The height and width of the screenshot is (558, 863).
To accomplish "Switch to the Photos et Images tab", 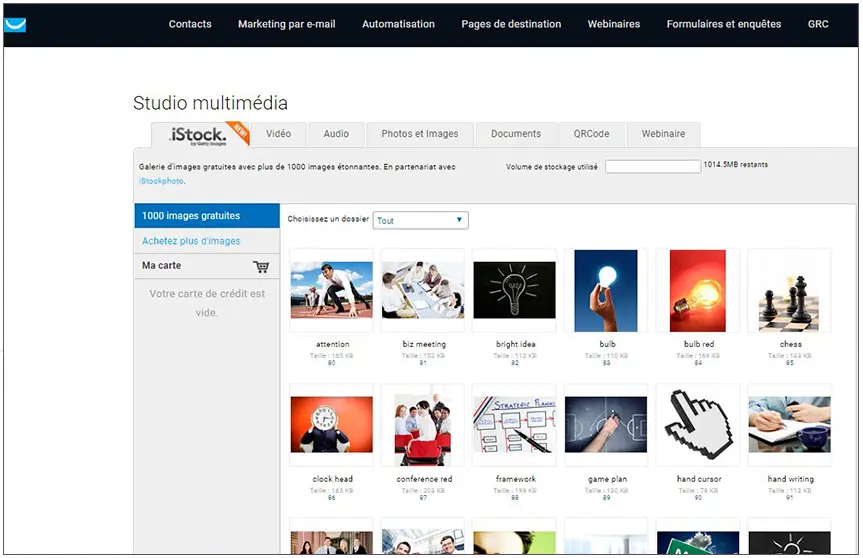I will click(420, 134).
